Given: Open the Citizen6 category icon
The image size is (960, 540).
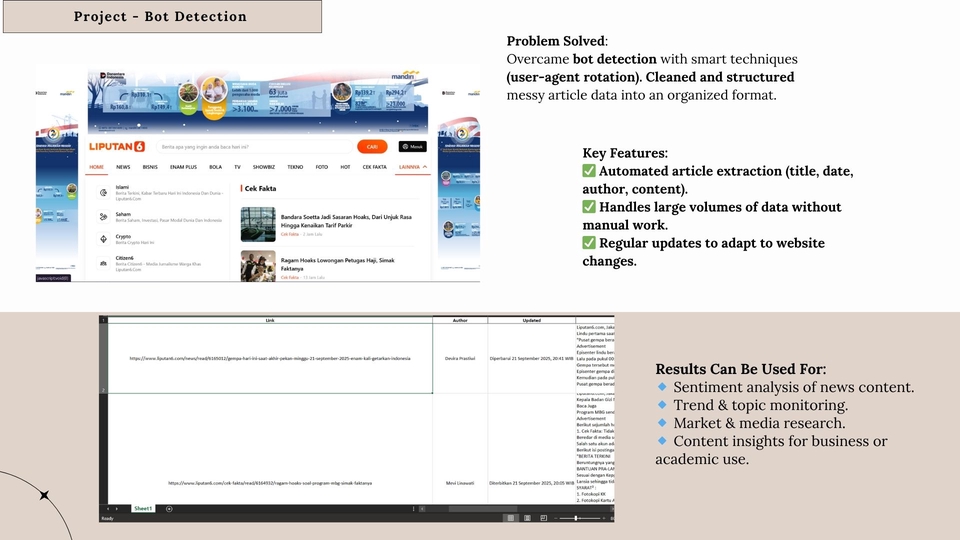Looking at the screenshot, I should click(x=104, y=261).
